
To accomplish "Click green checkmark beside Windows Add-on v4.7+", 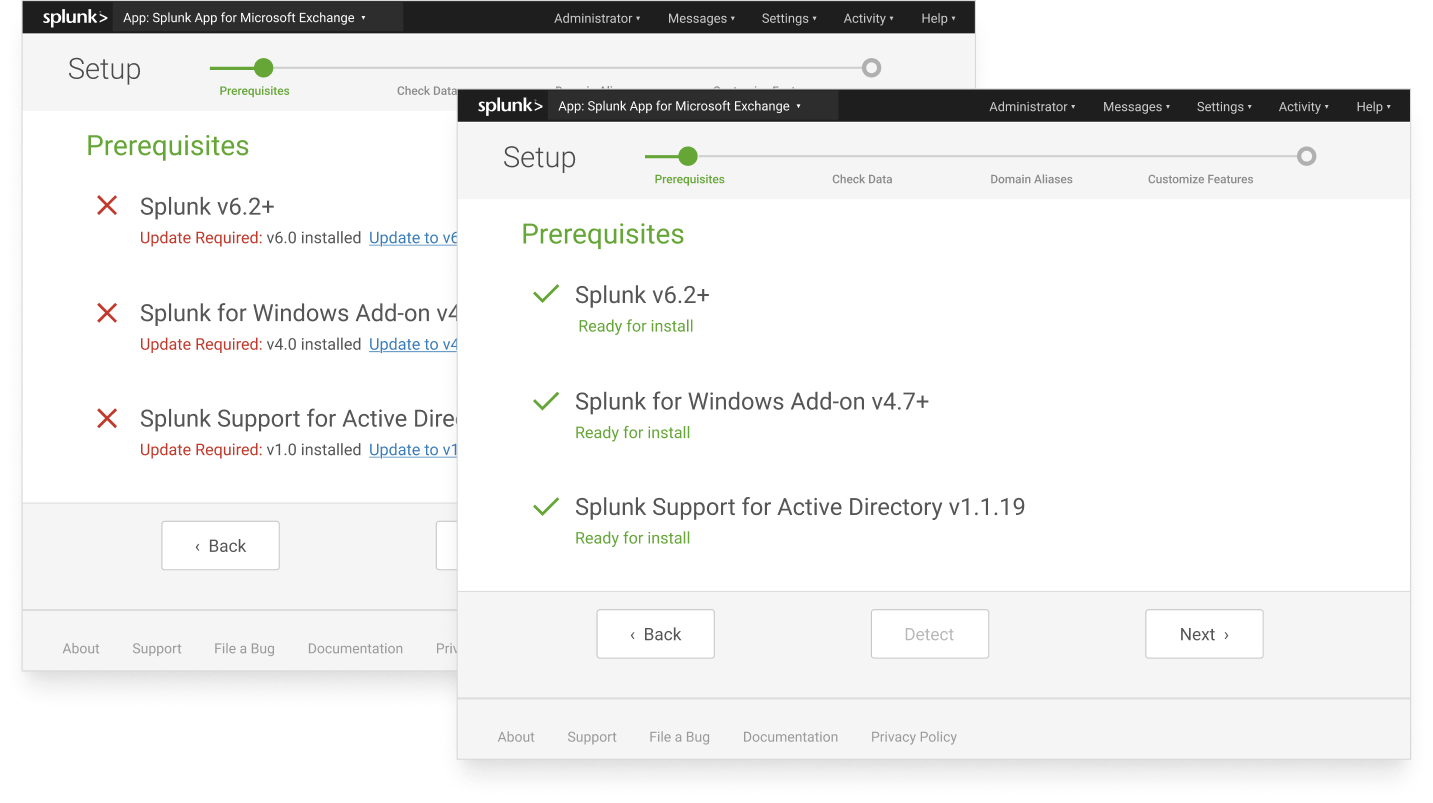I will tap(546, 401).
